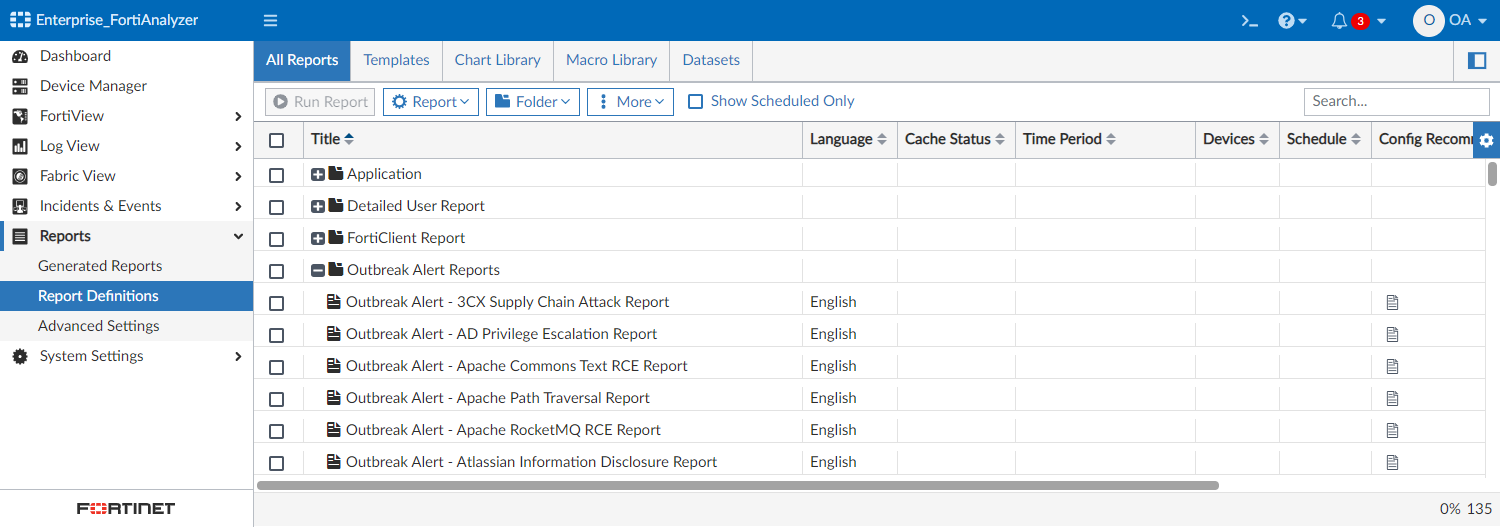Expand the Detailed User Report folder
This screenshot has width=1500, height=527.
318,207
